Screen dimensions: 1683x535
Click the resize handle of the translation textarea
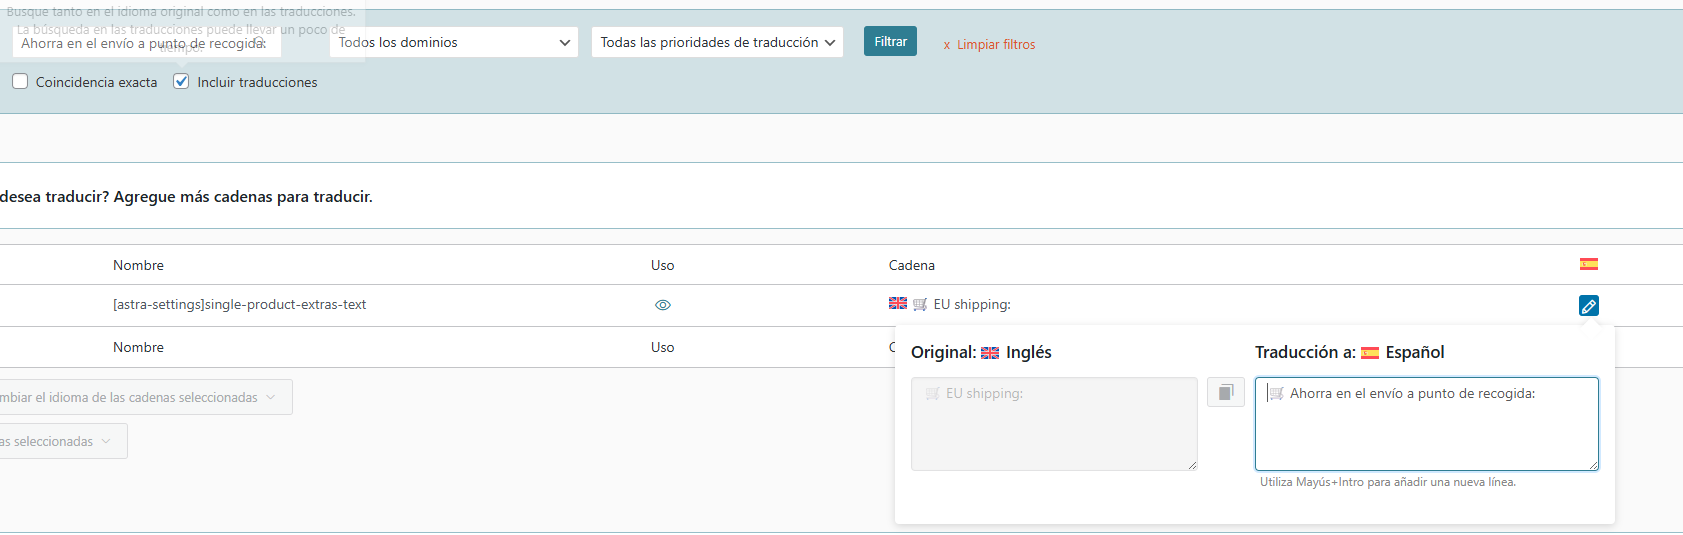point(1593,465)
